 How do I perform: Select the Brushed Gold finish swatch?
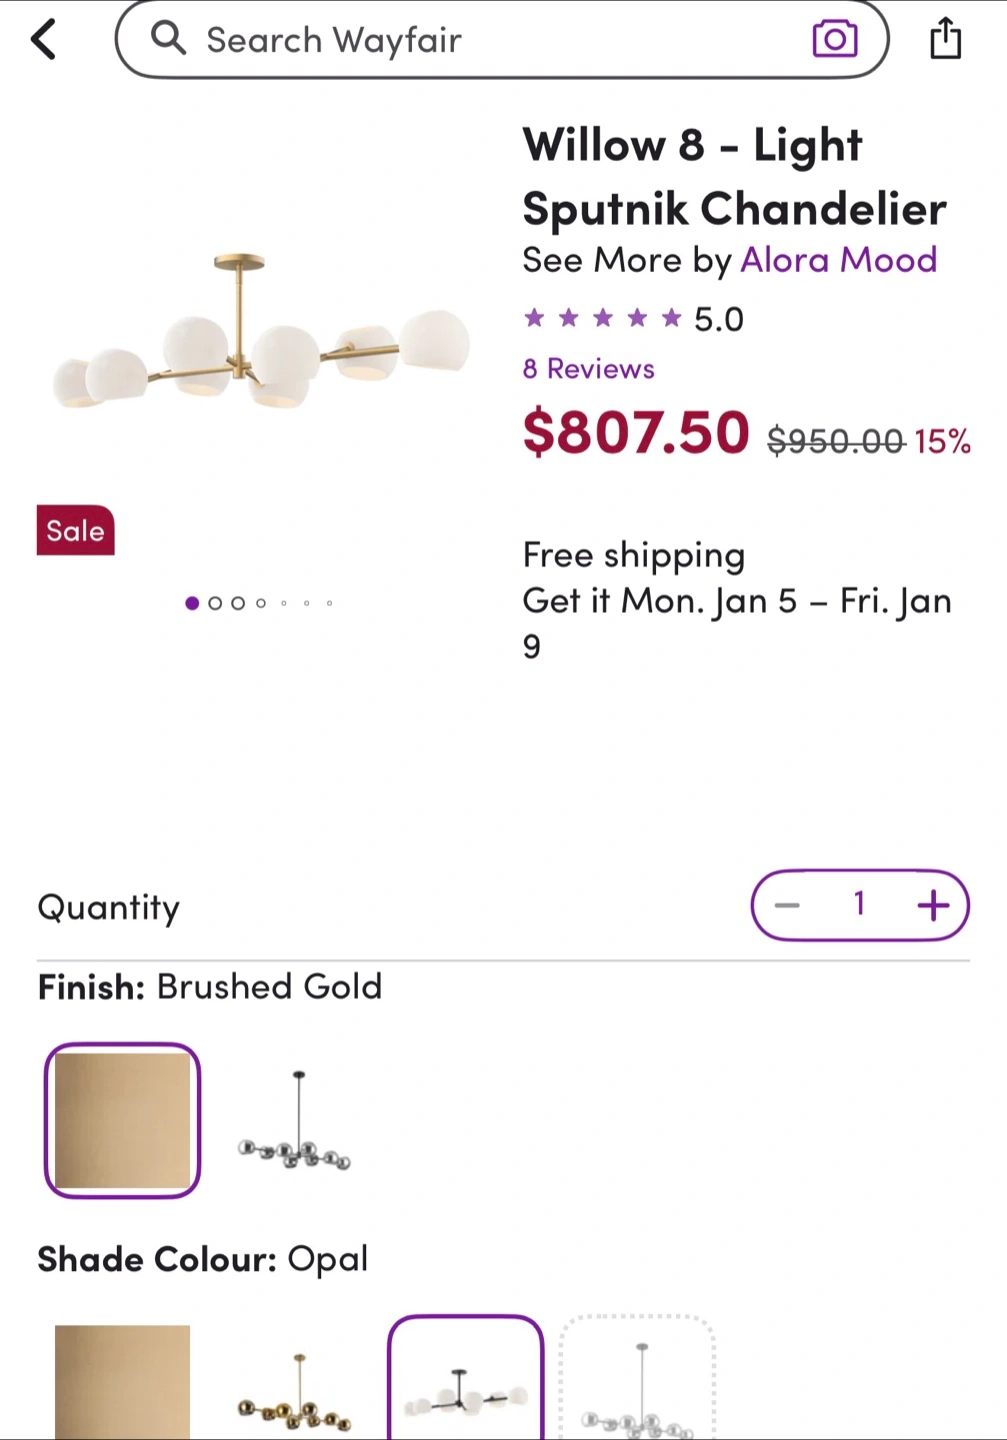coord(122,1120)
